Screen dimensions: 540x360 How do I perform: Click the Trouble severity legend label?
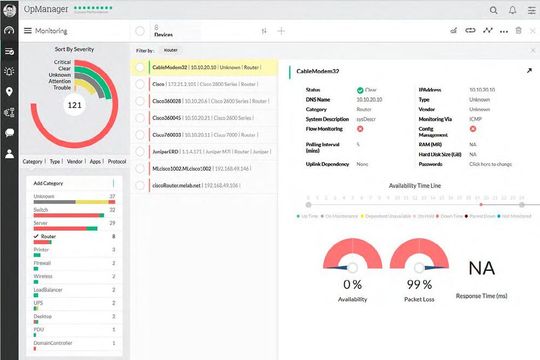[62, 88]
